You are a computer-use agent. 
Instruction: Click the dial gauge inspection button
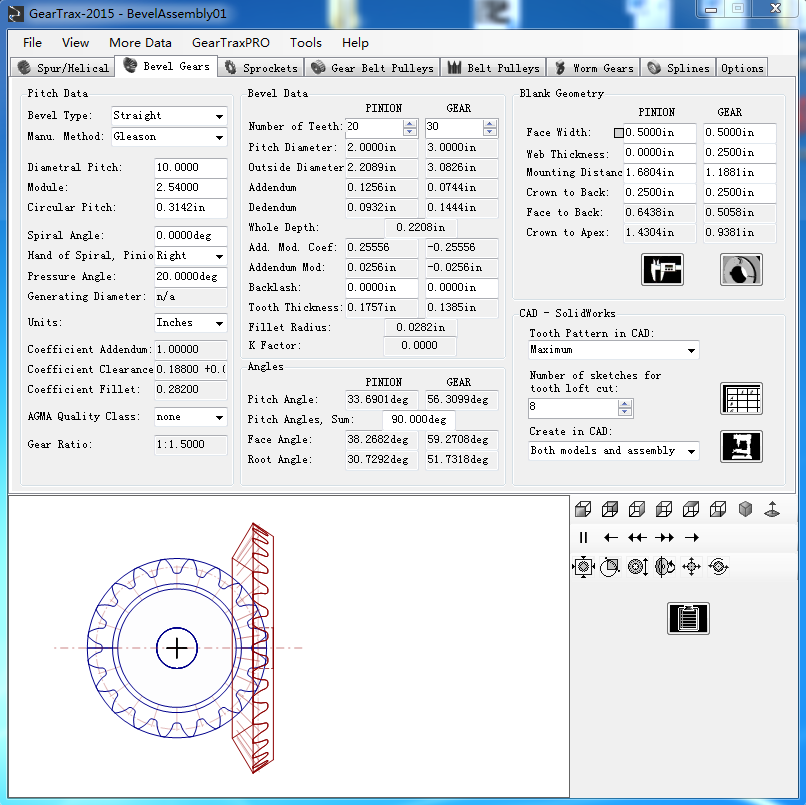(x=741, y=269)
